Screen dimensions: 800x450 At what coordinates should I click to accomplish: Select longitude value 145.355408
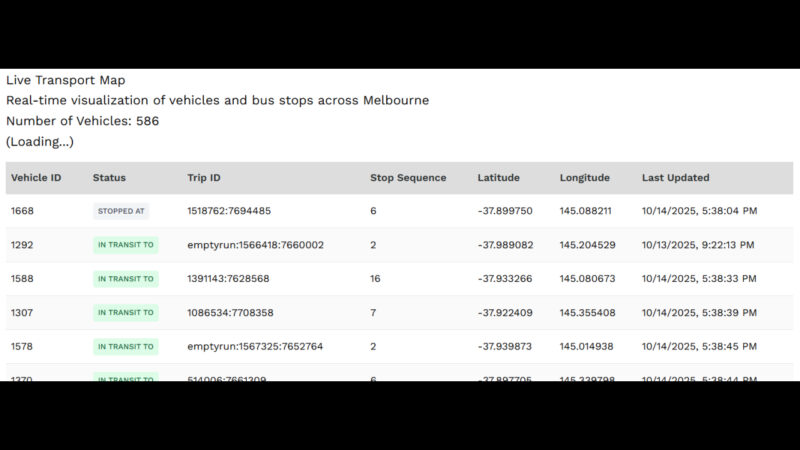[587, 313]
